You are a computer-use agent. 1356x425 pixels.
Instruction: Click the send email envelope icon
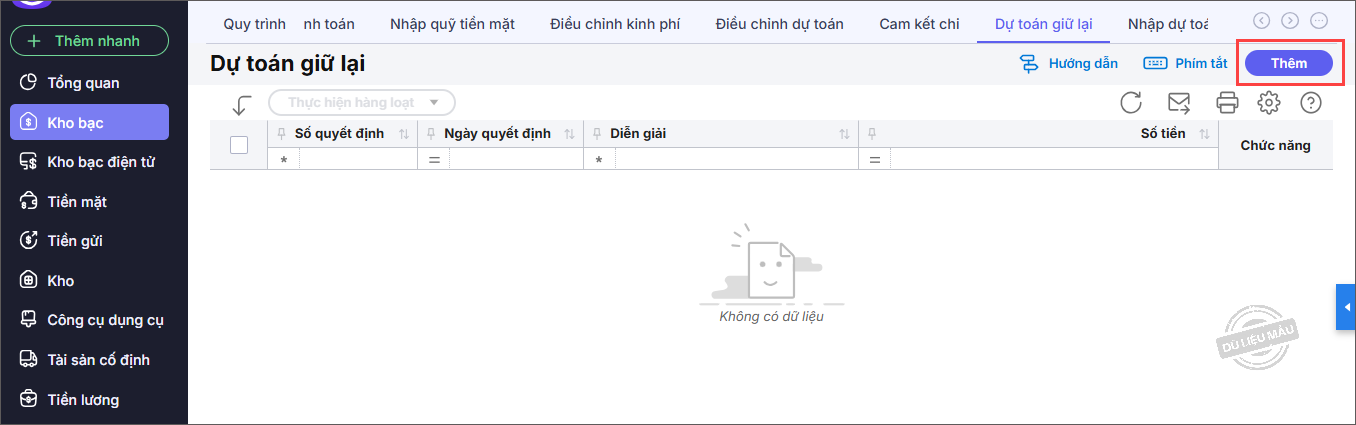(1180, 102)
